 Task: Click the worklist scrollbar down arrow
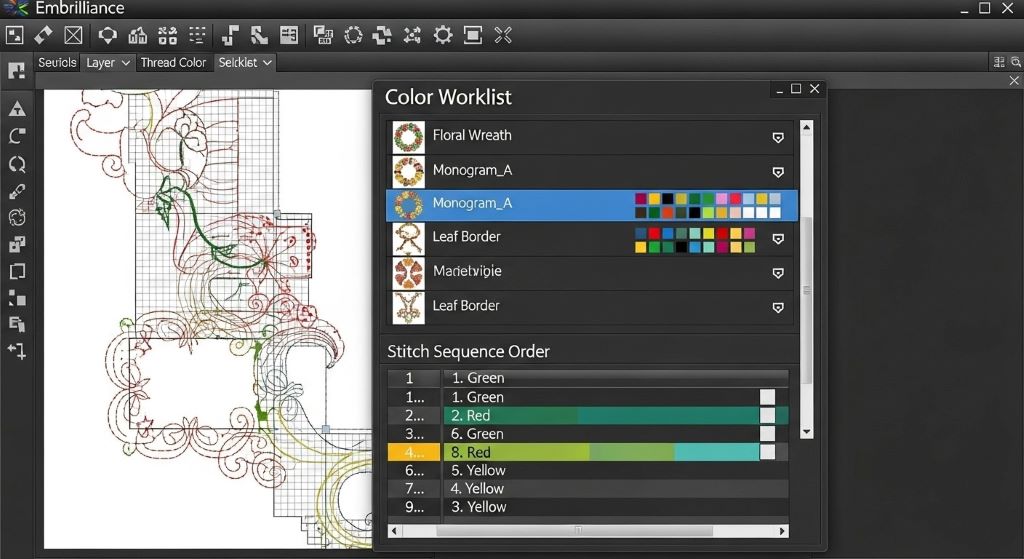pos(807,432)
